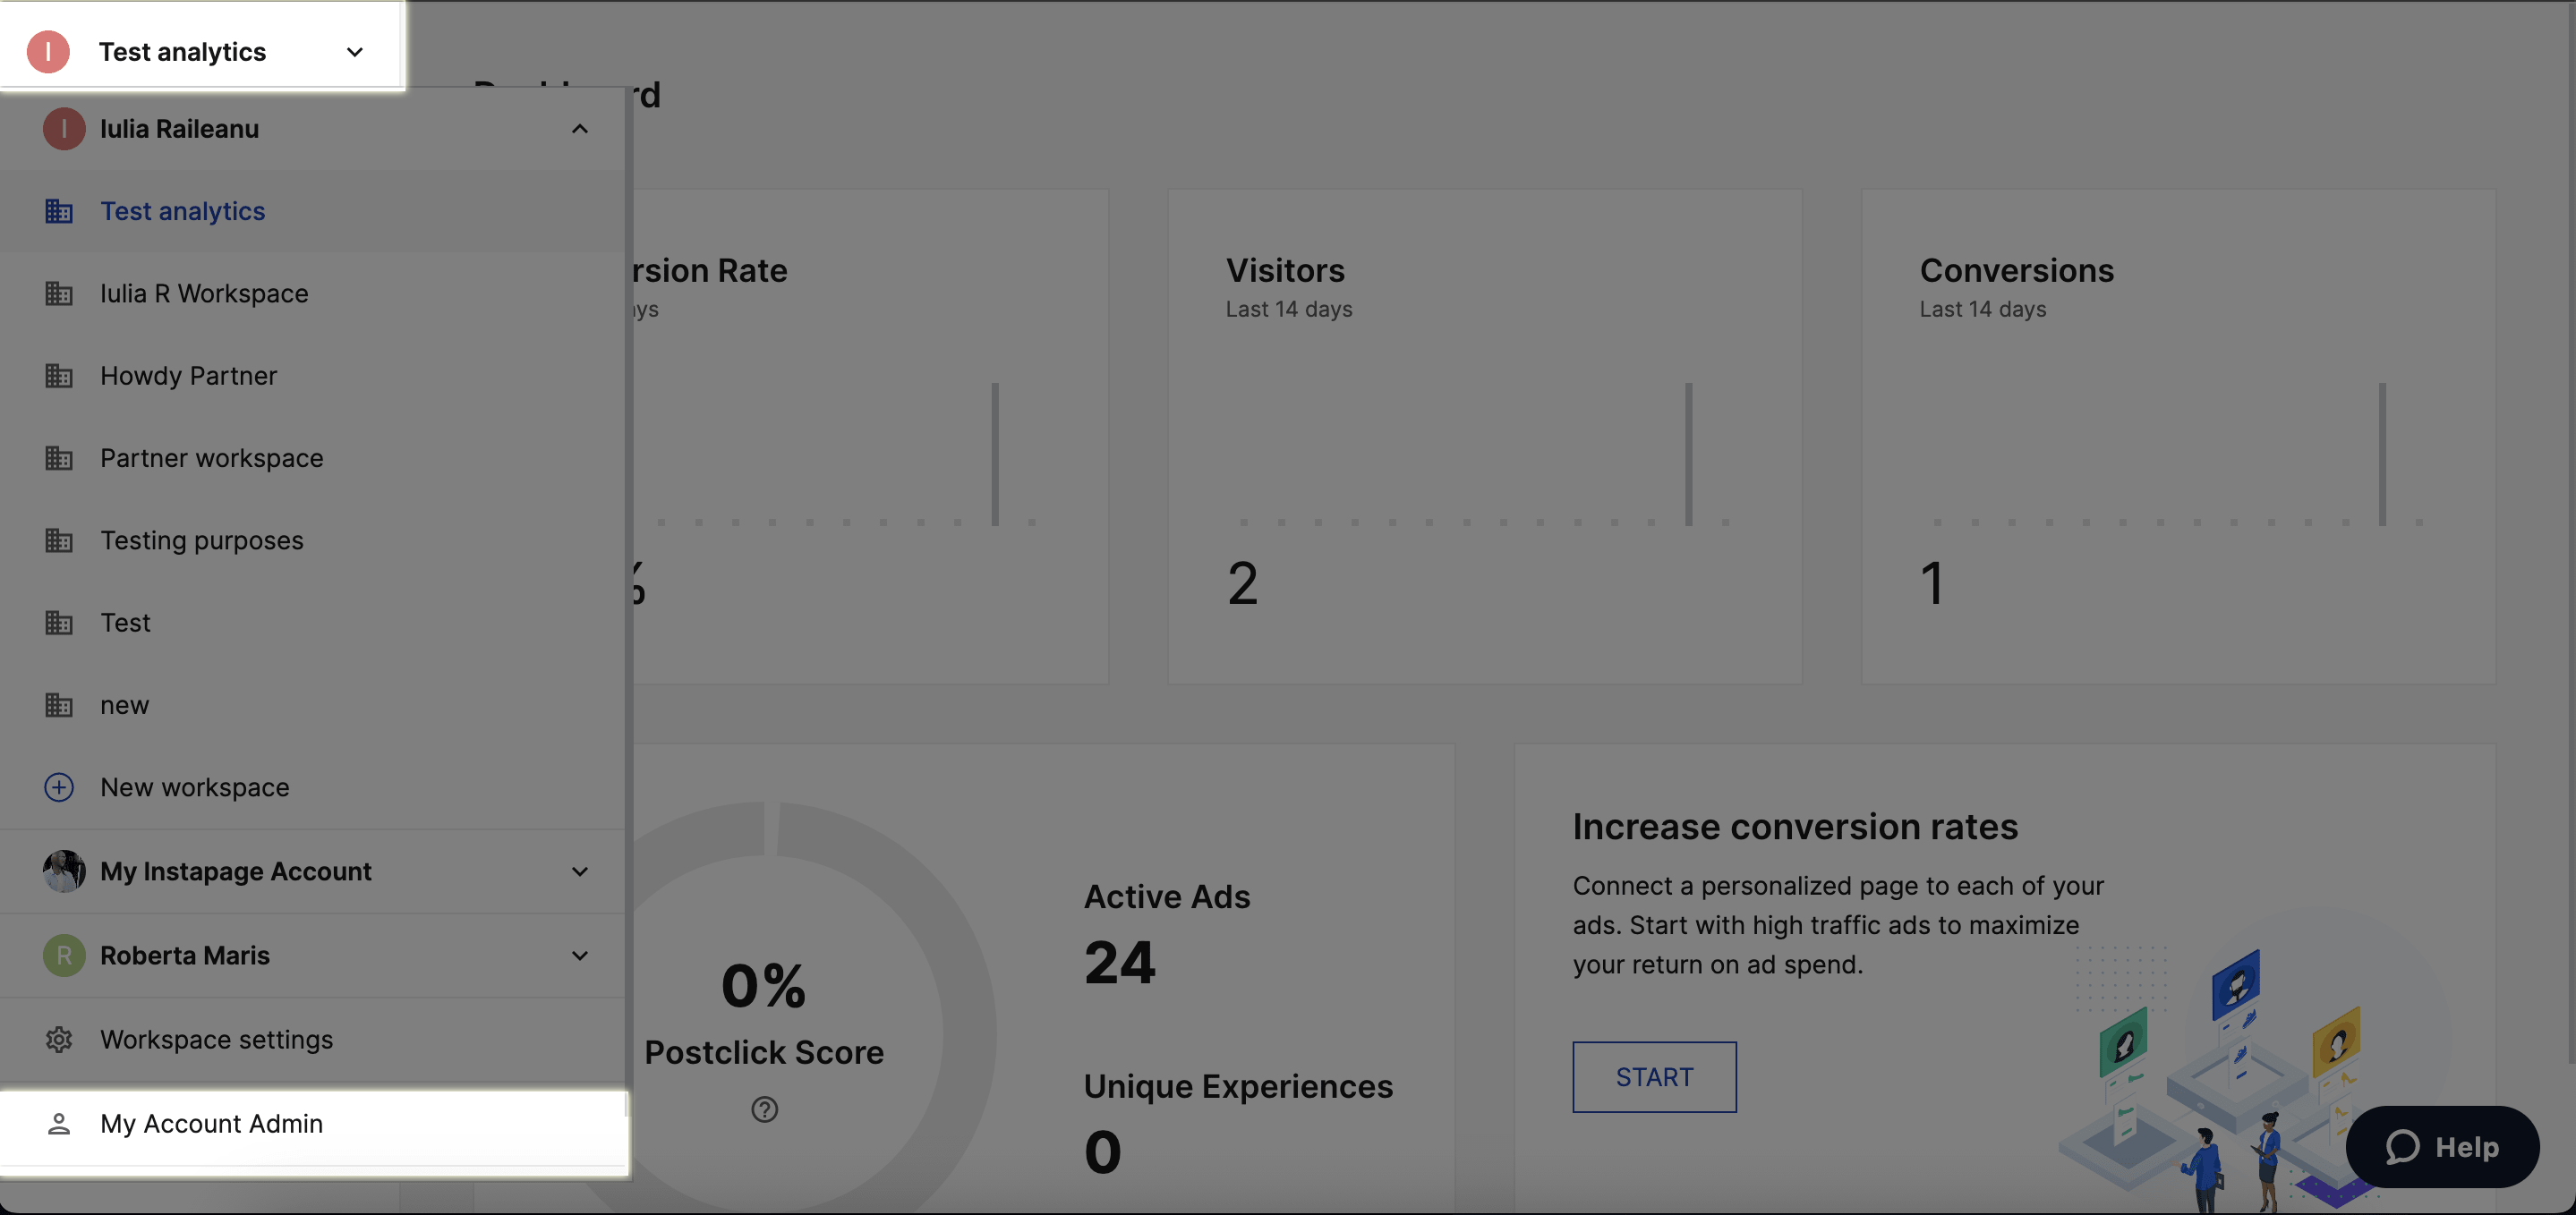Click the person icon beside My Account Admin
The image size is (2576, 1215).
59,1124
